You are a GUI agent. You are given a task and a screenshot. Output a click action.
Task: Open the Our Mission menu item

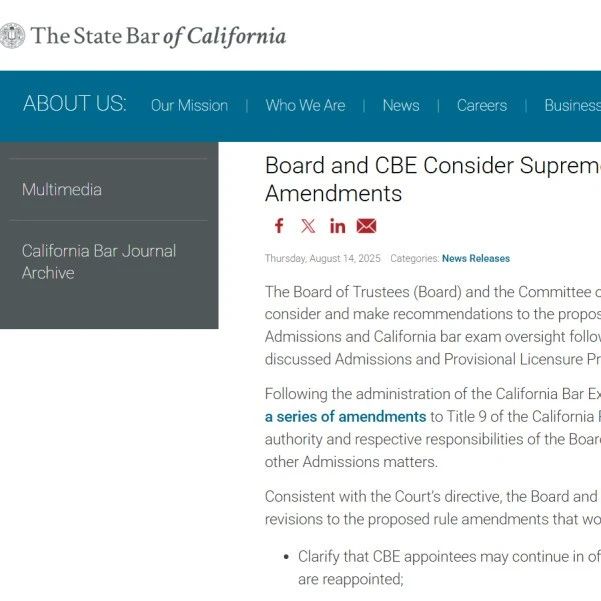tap(189, 105)
